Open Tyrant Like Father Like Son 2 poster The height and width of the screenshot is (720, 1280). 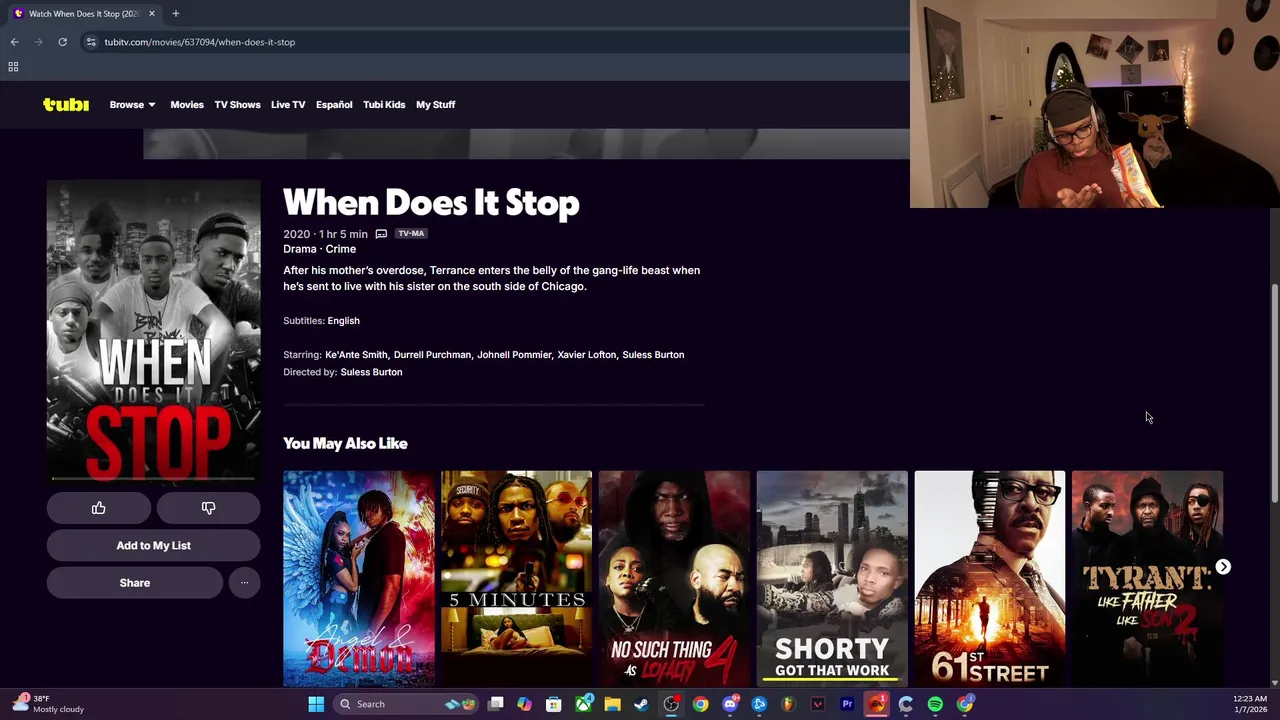tap(1147, 578)
